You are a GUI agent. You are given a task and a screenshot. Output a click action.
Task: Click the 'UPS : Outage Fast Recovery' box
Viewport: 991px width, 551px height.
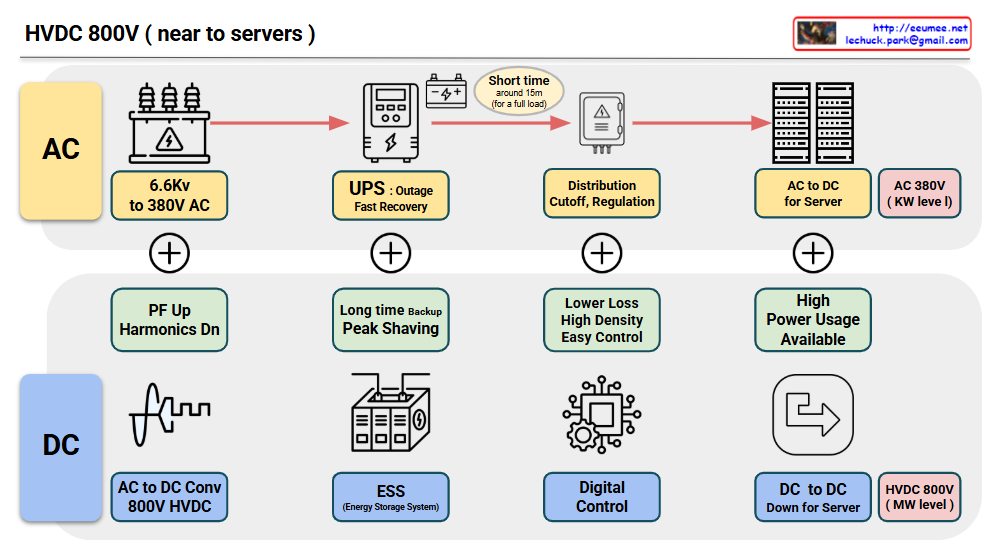(391, 195)
